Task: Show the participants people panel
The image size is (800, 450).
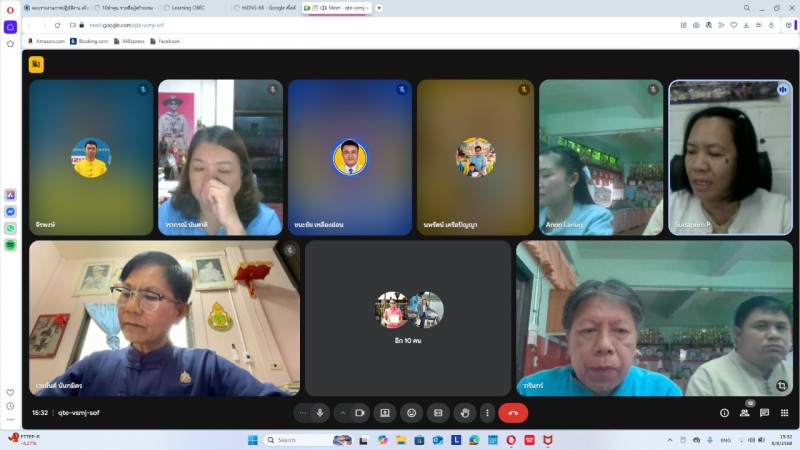Action: (x=744, y=413)
